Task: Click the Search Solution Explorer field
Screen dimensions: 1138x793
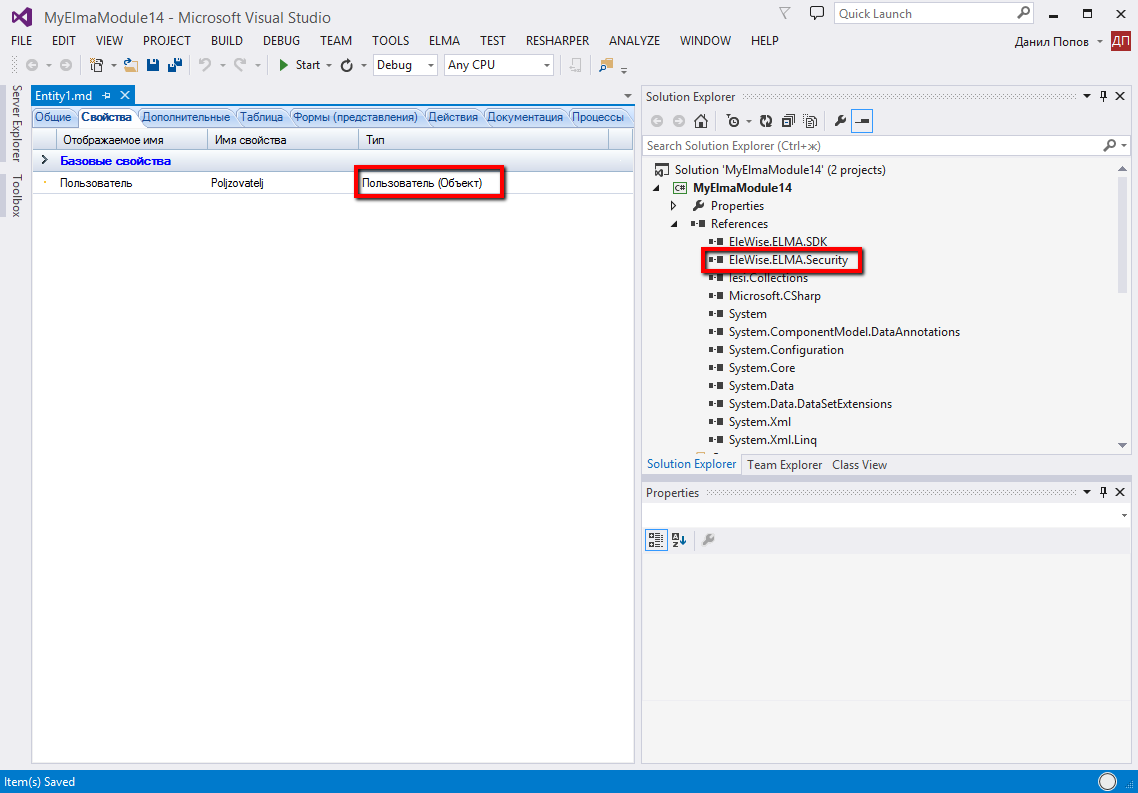Action: 870,146
